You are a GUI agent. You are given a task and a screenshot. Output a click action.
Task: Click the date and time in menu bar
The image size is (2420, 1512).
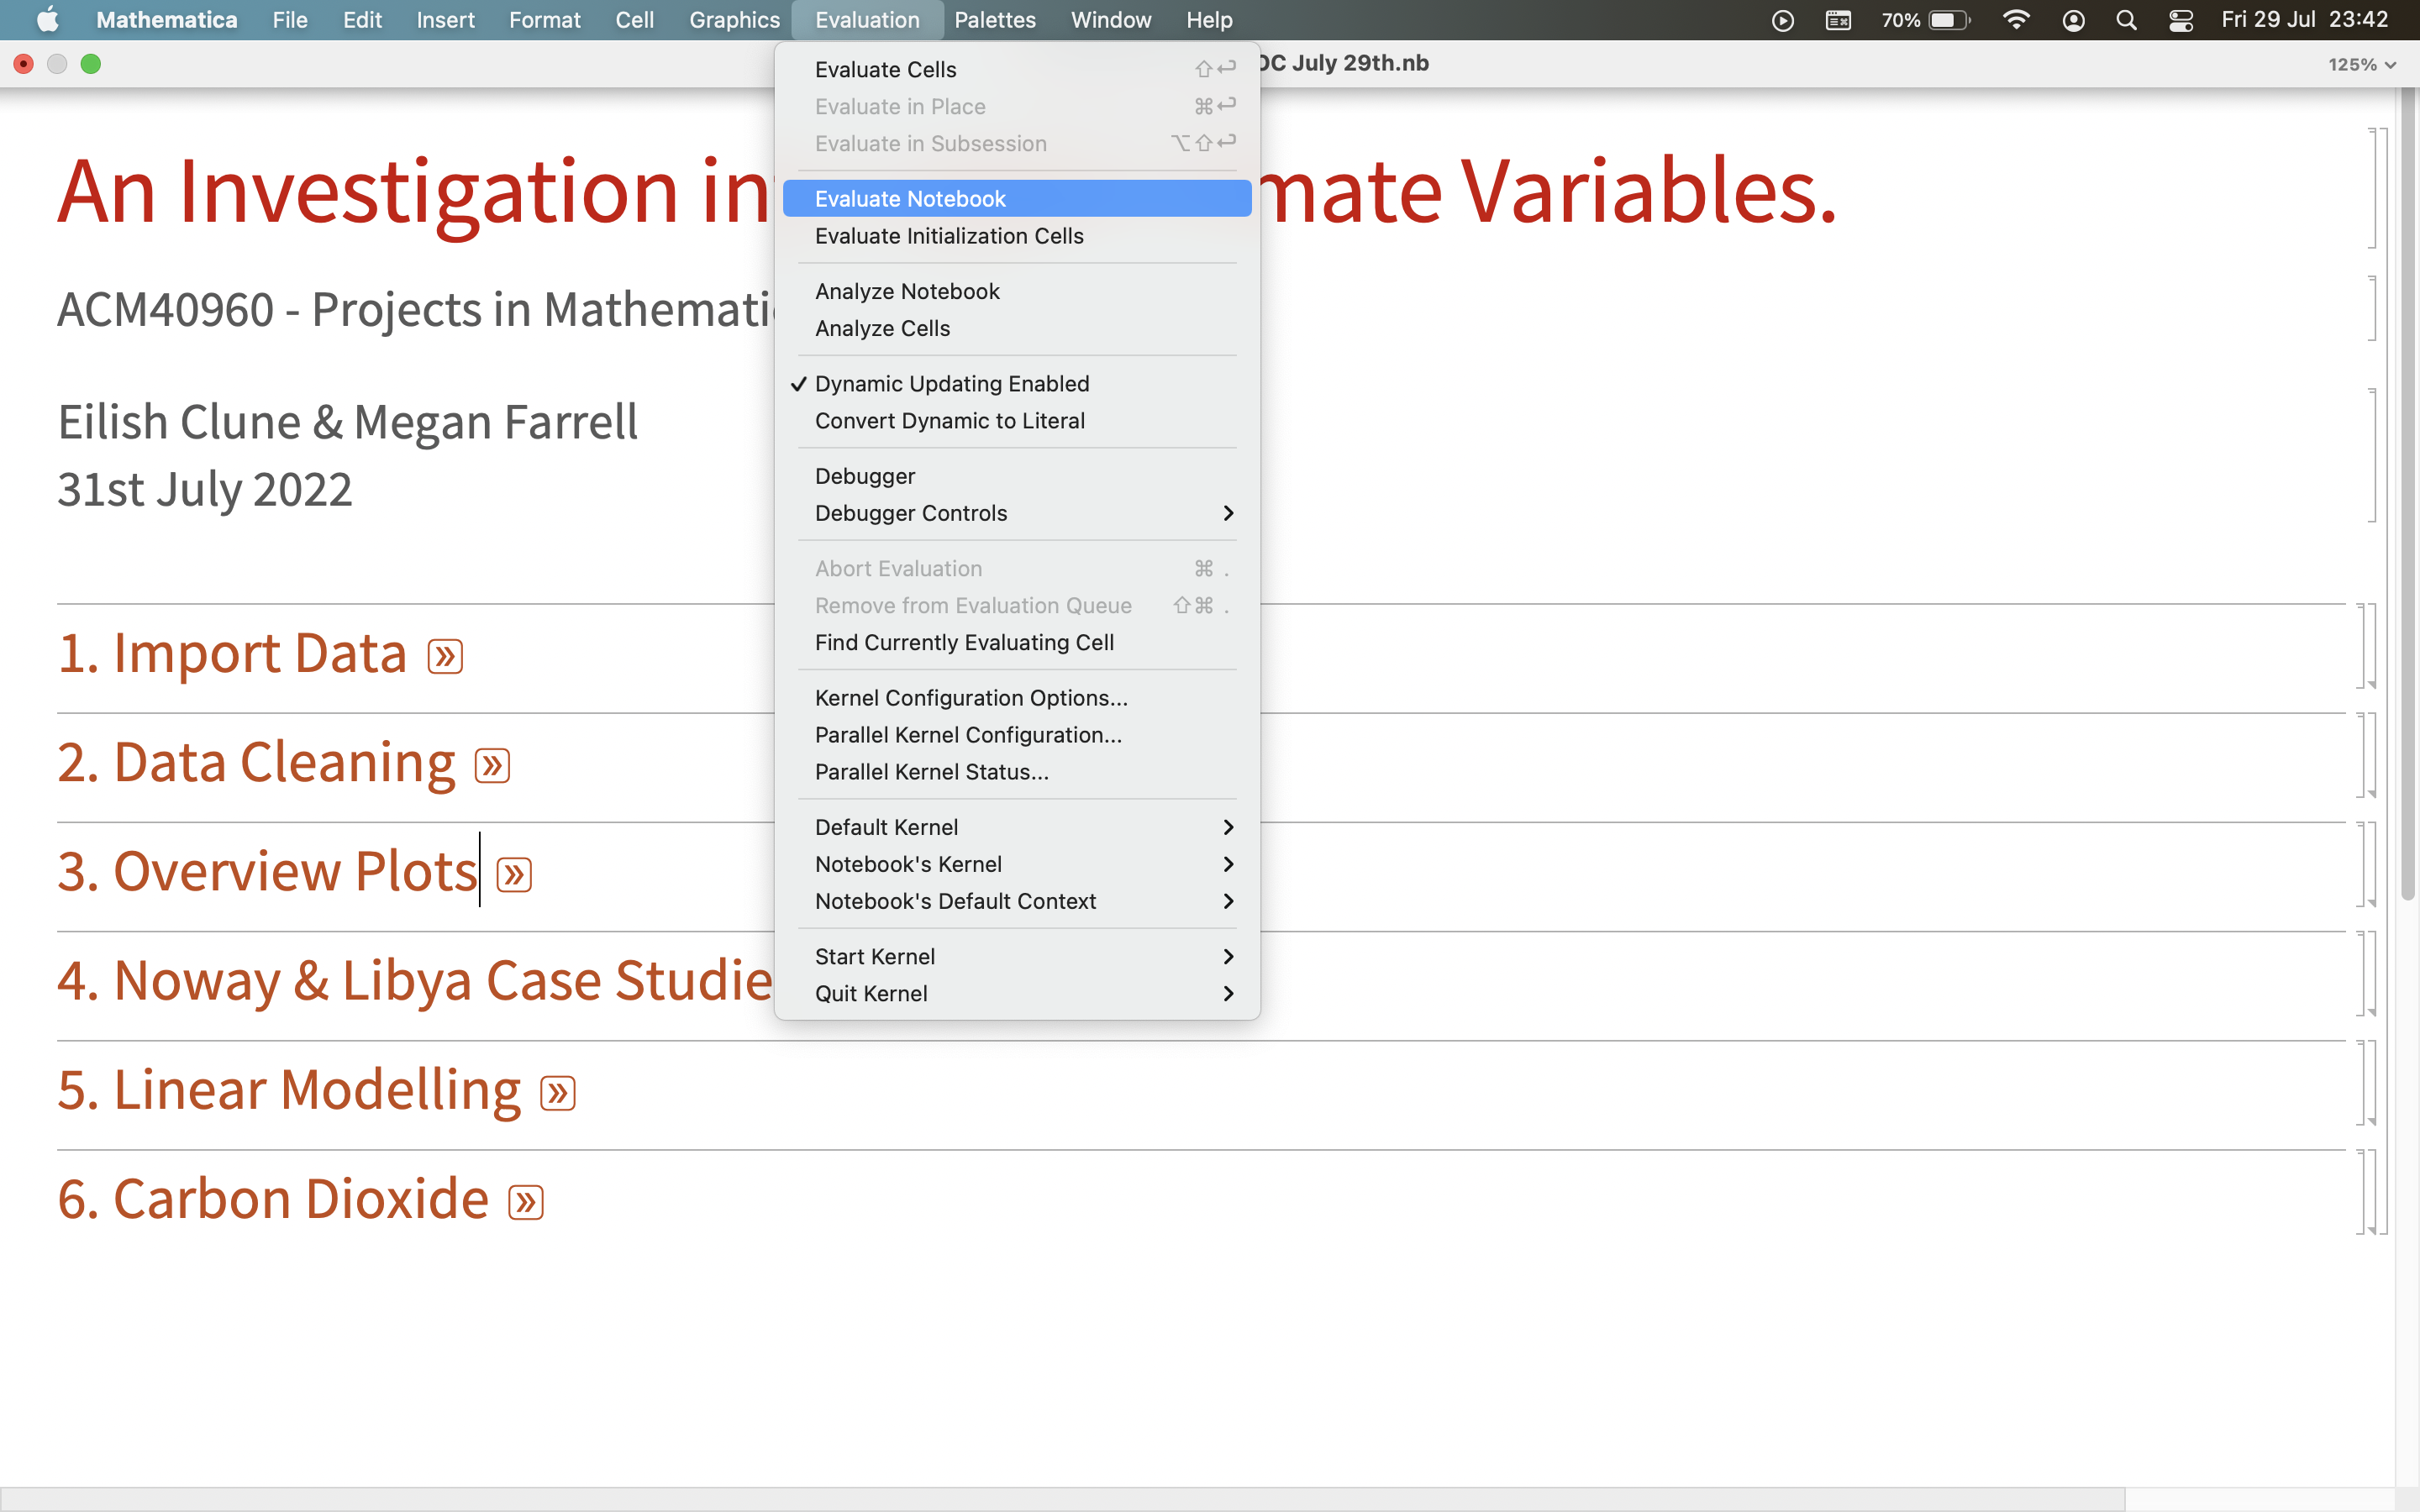2304,20
